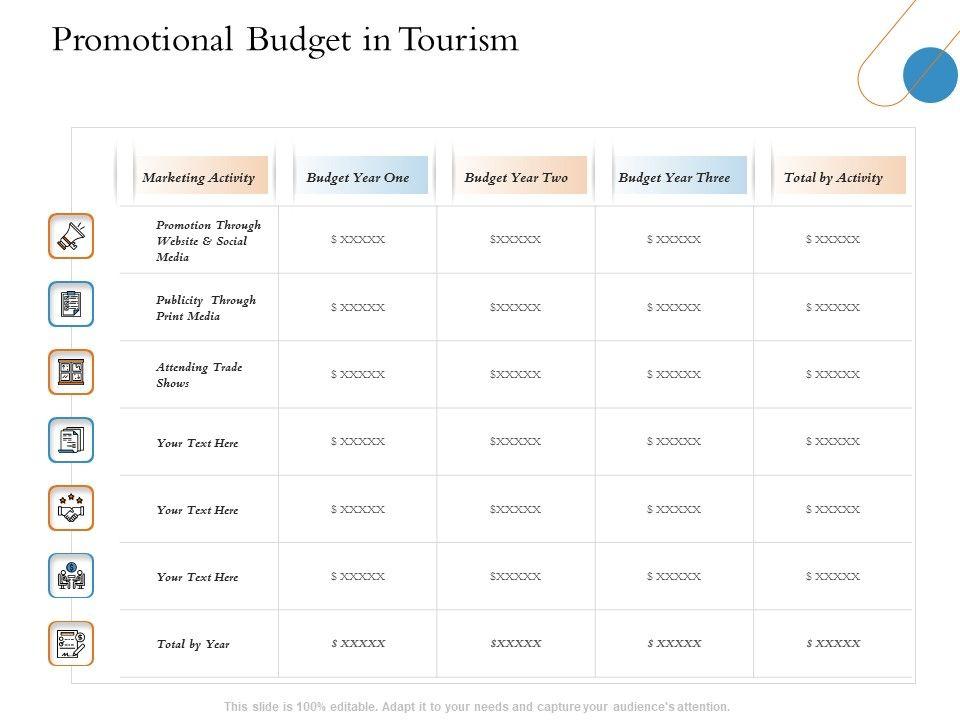Click the Budget Year Three header
960x720 pixels.
[674, 177]
